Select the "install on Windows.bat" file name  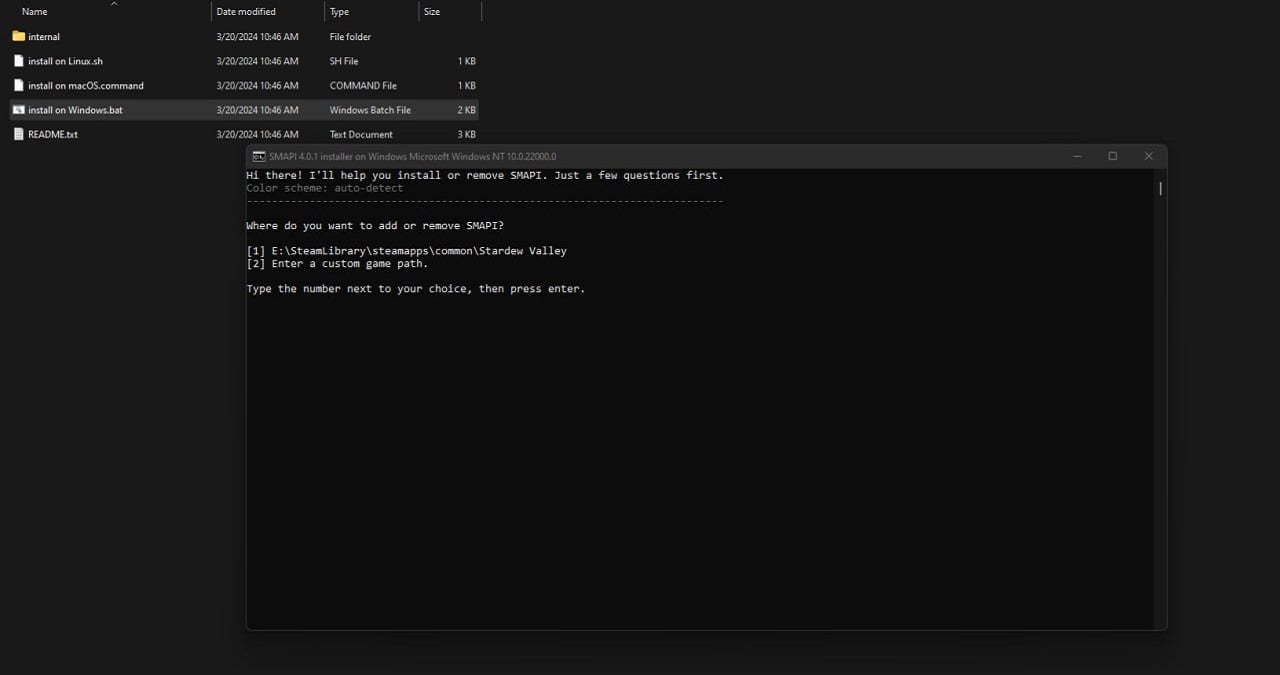point(75,110)
